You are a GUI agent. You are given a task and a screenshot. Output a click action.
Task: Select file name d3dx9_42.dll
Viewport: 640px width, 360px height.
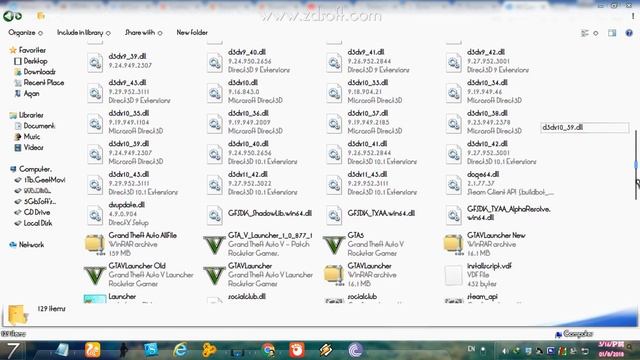486,52
